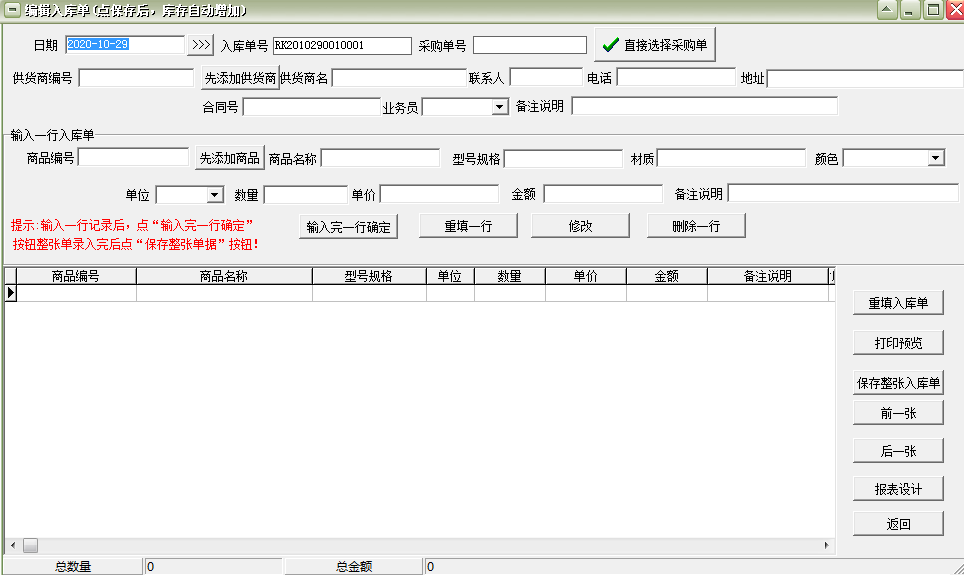964x575 pixels.
Task: Click 先添加商品 button
Action: pos(229,158)
